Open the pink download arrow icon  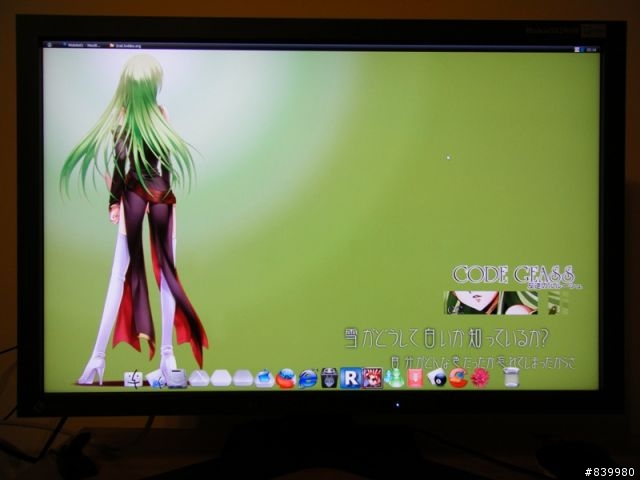pyautogui.click(x=415, y=378)
